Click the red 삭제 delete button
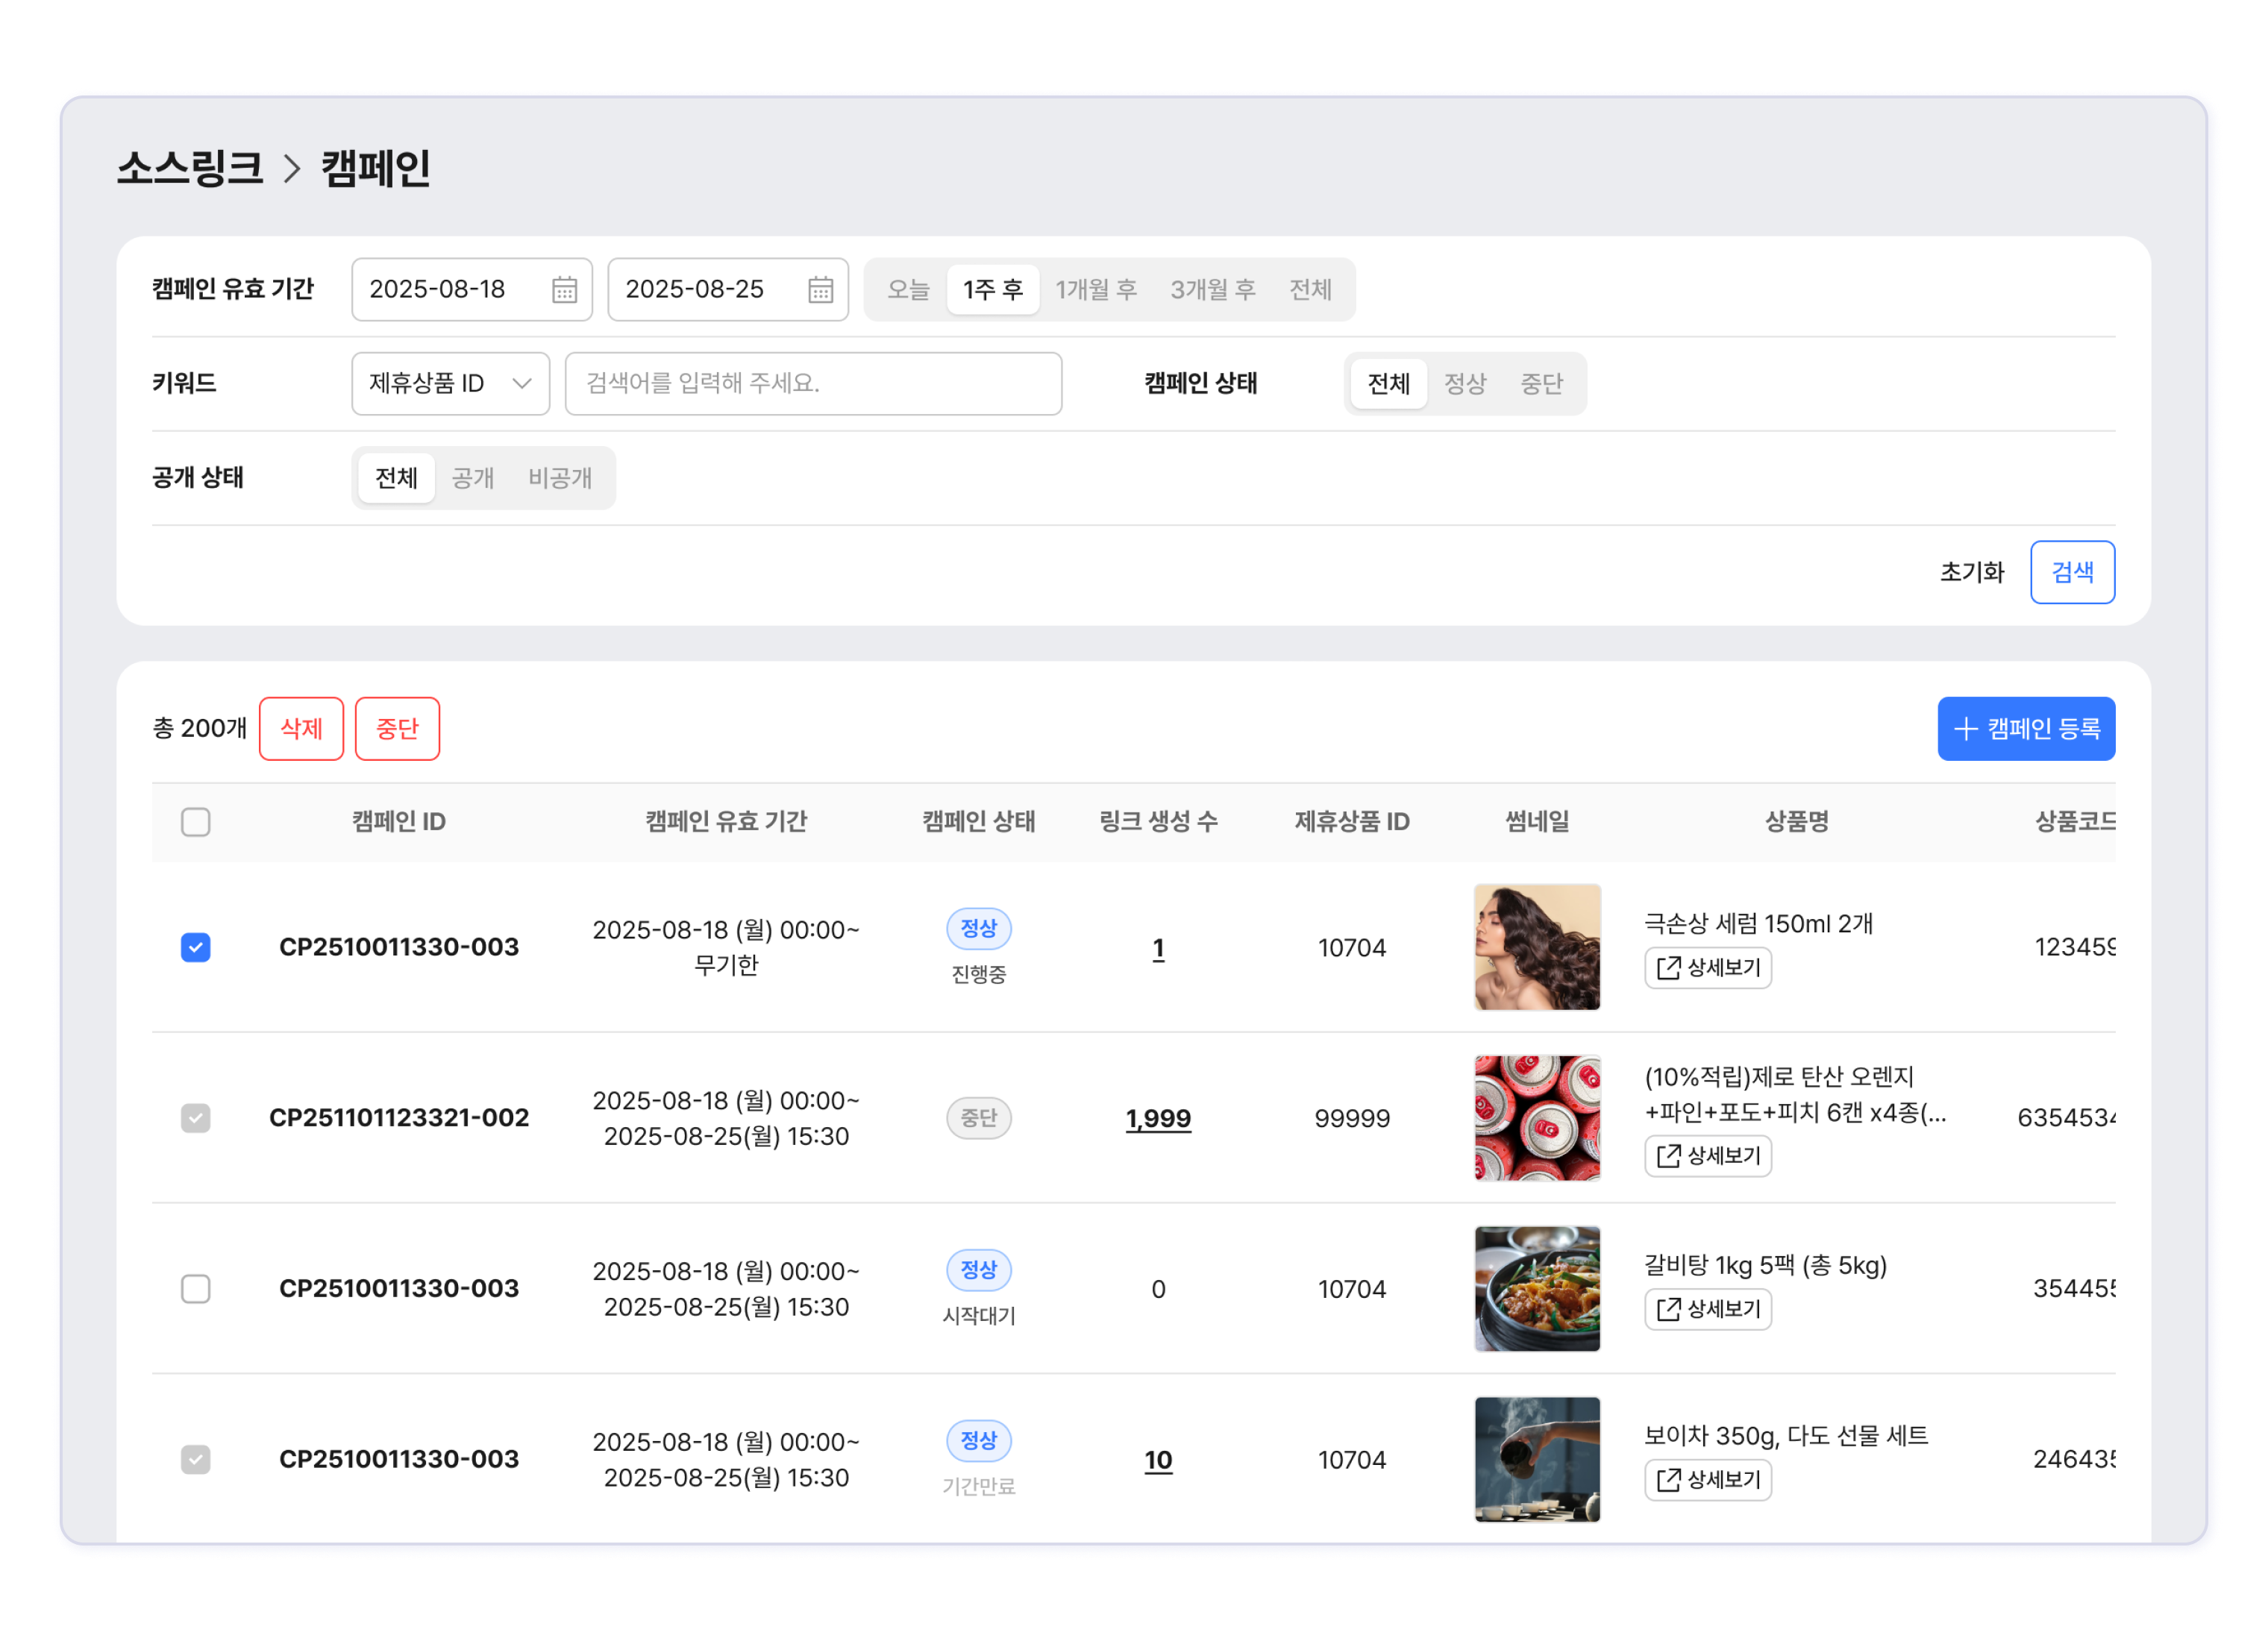Screen dimensions: 2268x1641 [x=301, y=729]
